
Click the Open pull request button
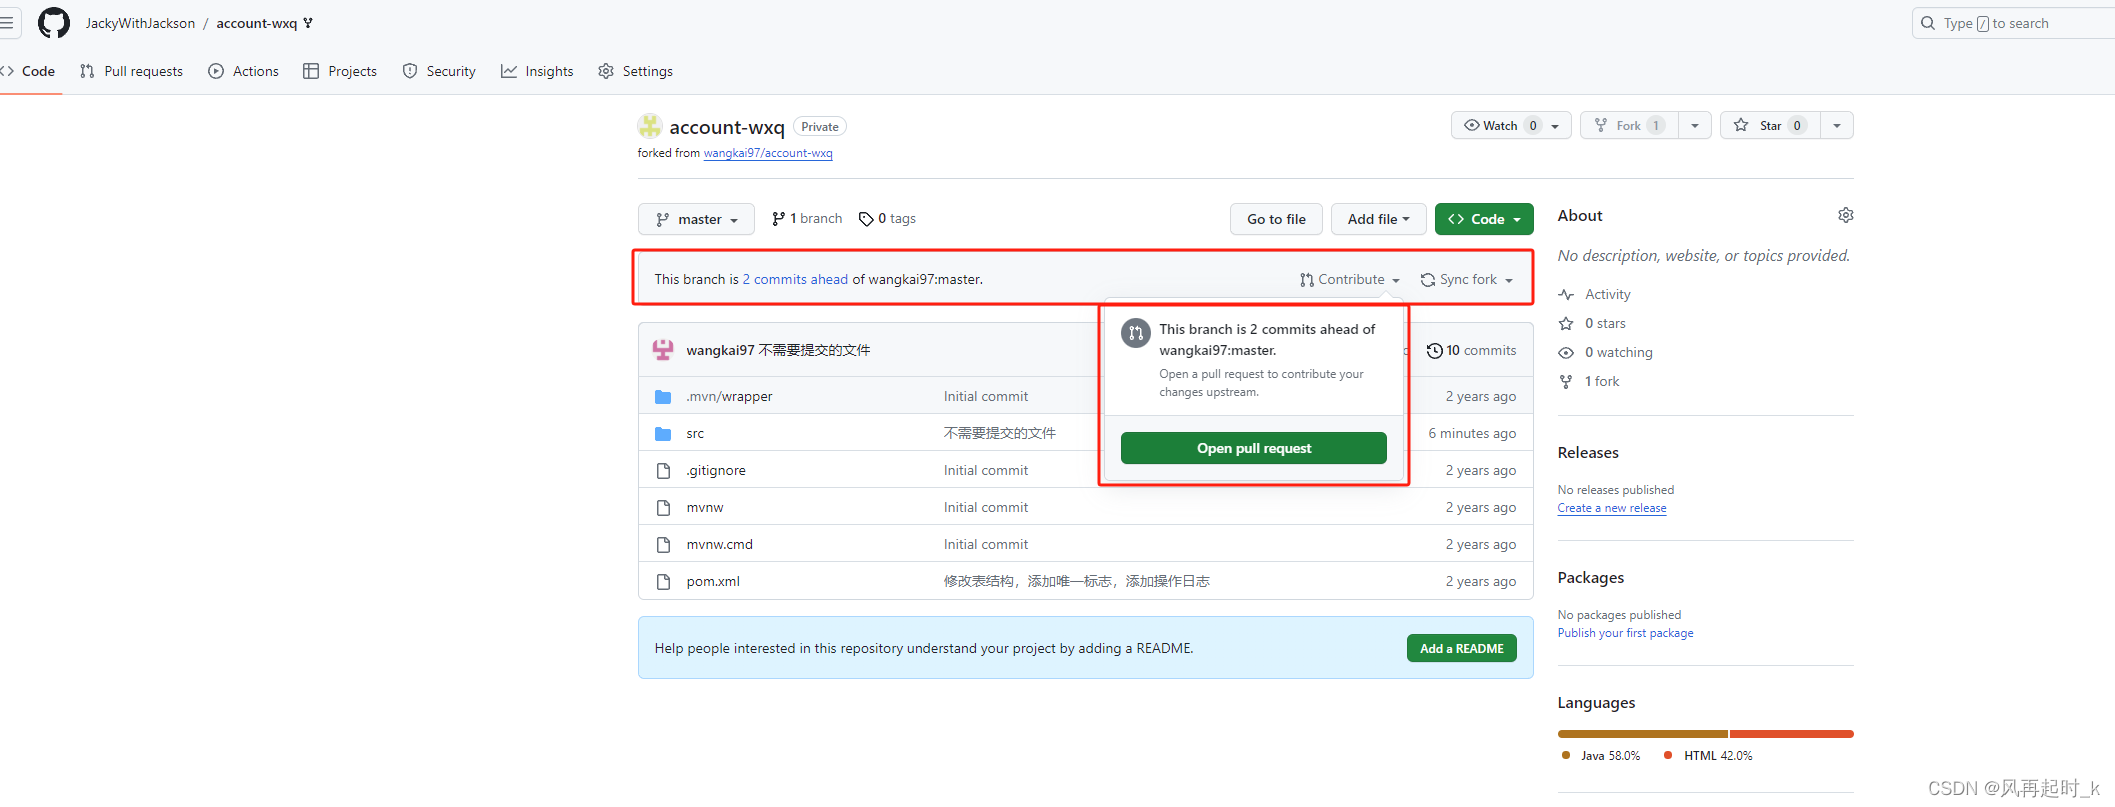coord(1254,448)
